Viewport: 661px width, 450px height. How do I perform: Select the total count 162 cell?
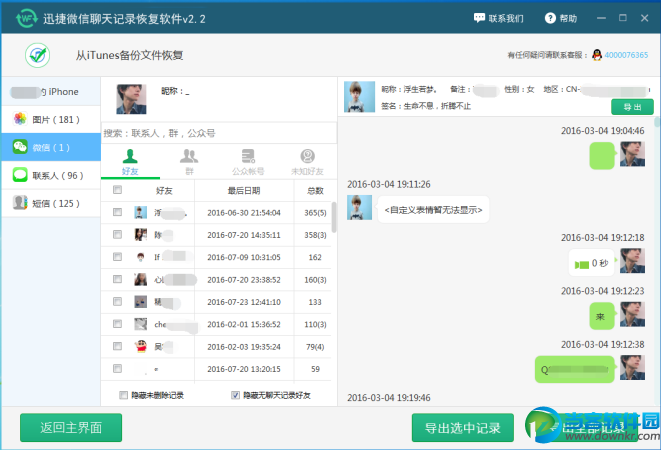[315, 257]
